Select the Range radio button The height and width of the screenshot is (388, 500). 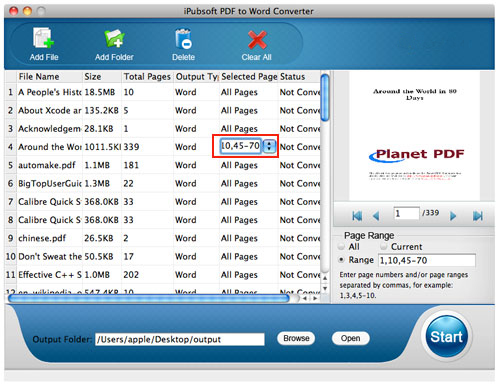pos(341,260)
